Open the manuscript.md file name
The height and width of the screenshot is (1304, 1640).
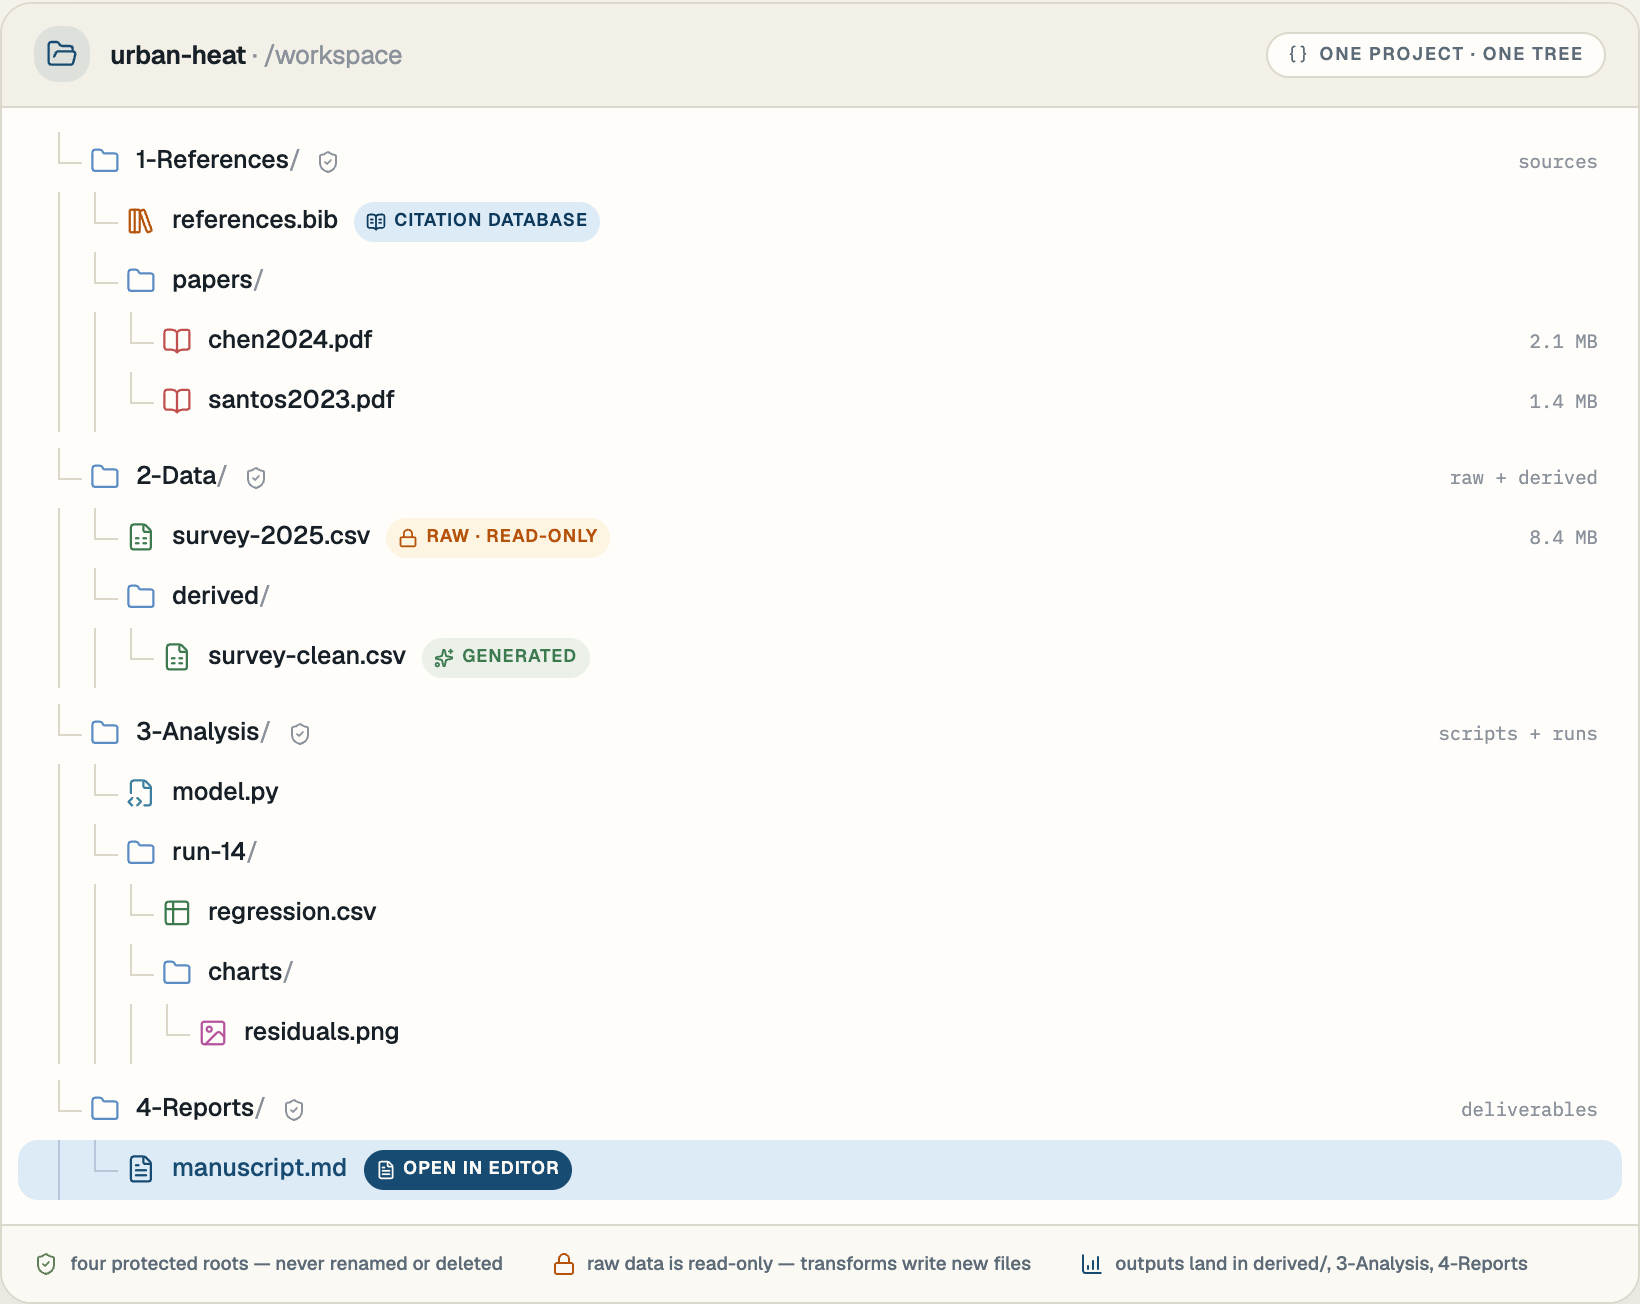click(x=259, y=1168)
